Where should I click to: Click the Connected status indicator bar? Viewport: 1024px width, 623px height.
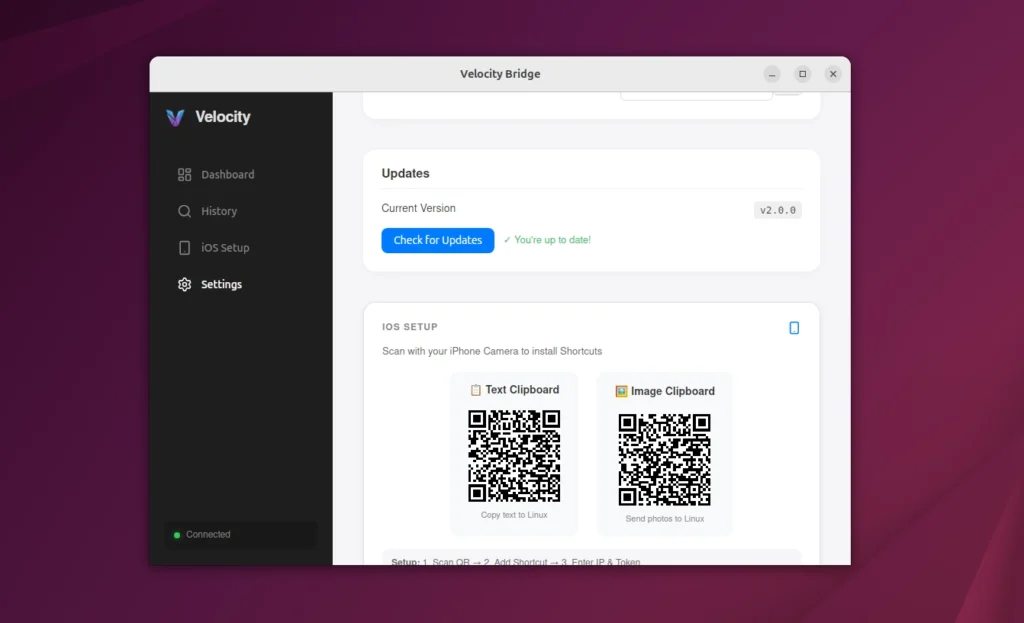[240, 535]
